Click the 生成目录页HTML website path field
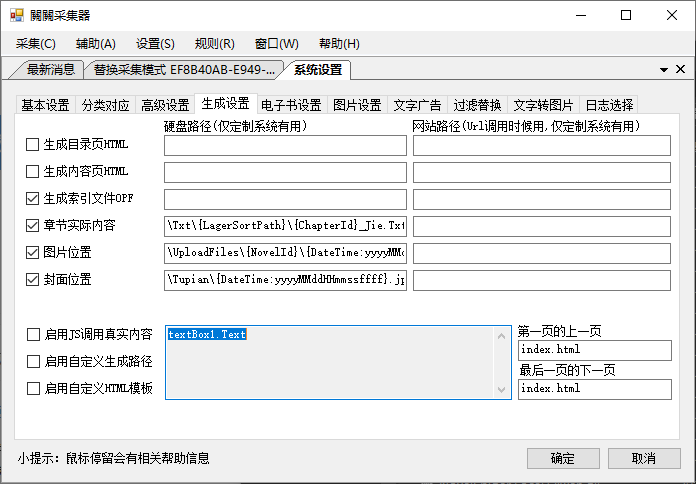696x484 pixels. tap(542, 146)
